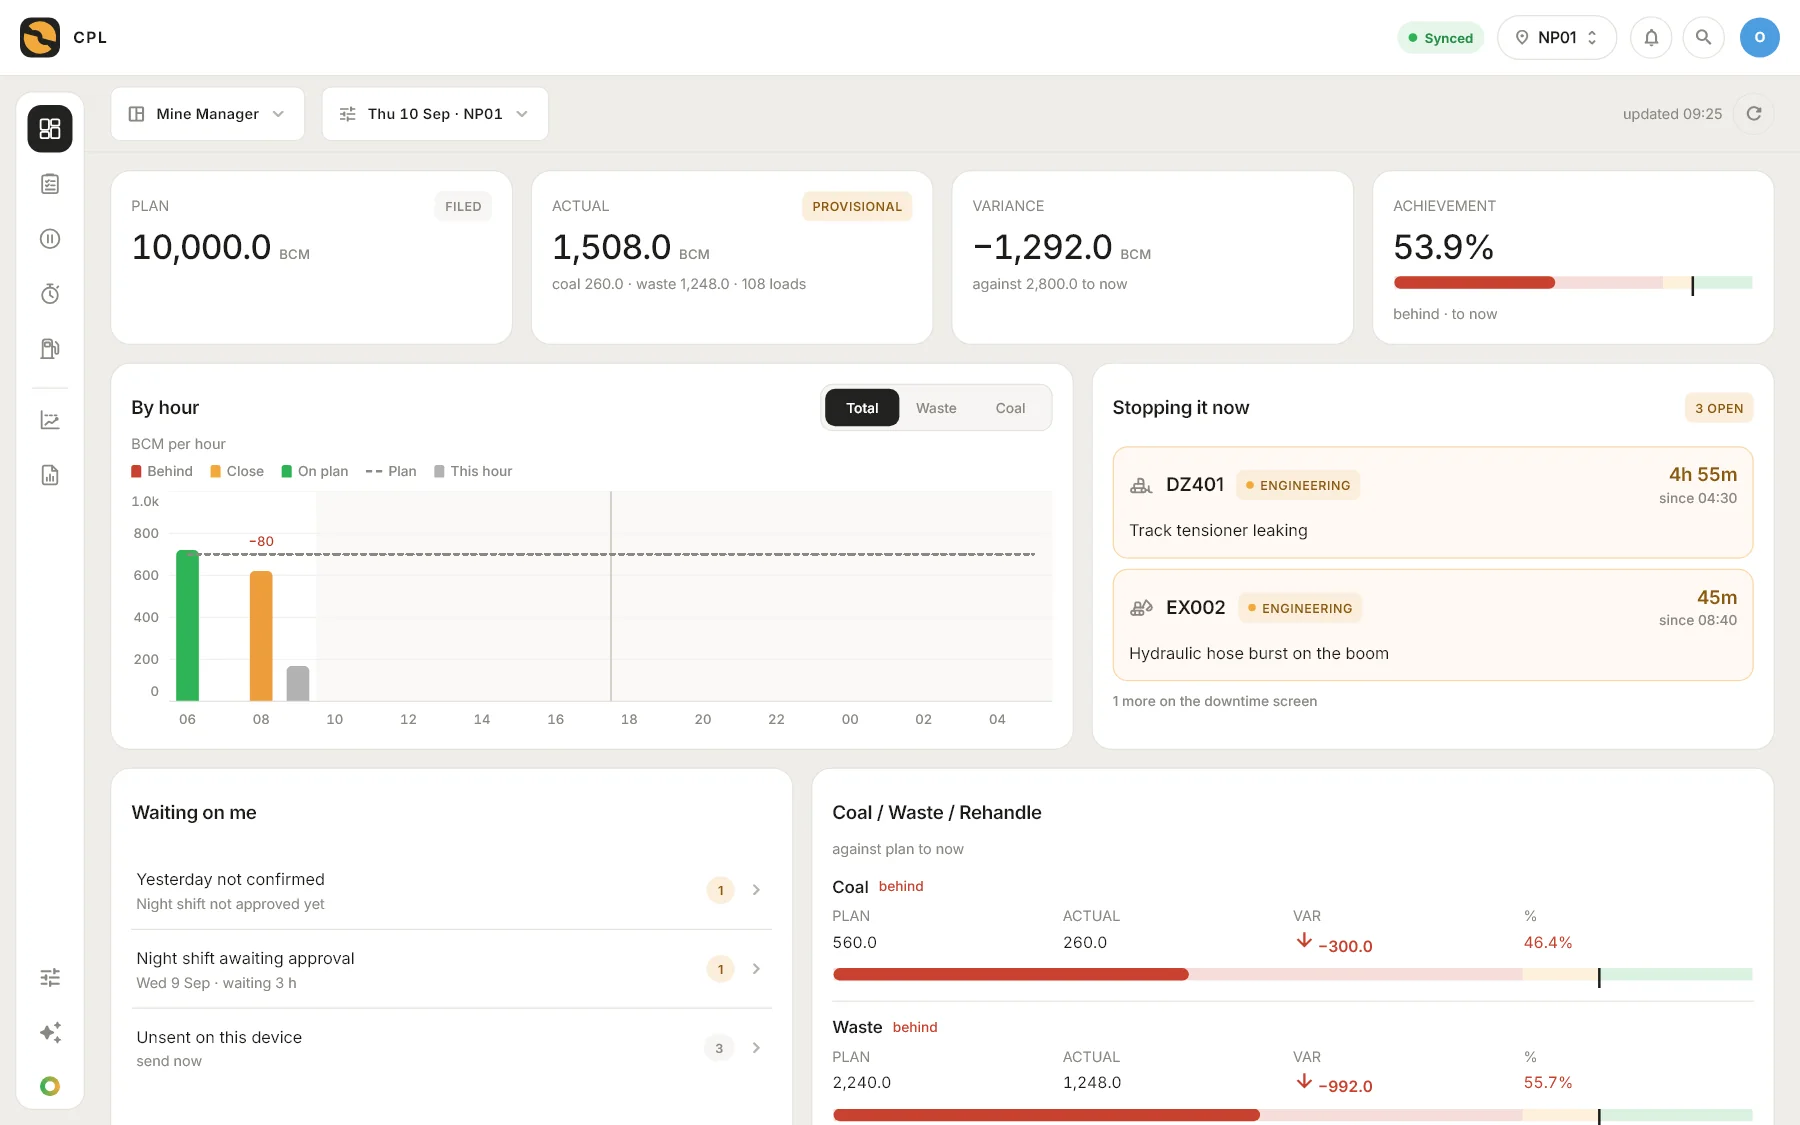Switch chart to Total tab
The height and width of the screenshot is (1125, 1800).
click(x=862, y=408)
